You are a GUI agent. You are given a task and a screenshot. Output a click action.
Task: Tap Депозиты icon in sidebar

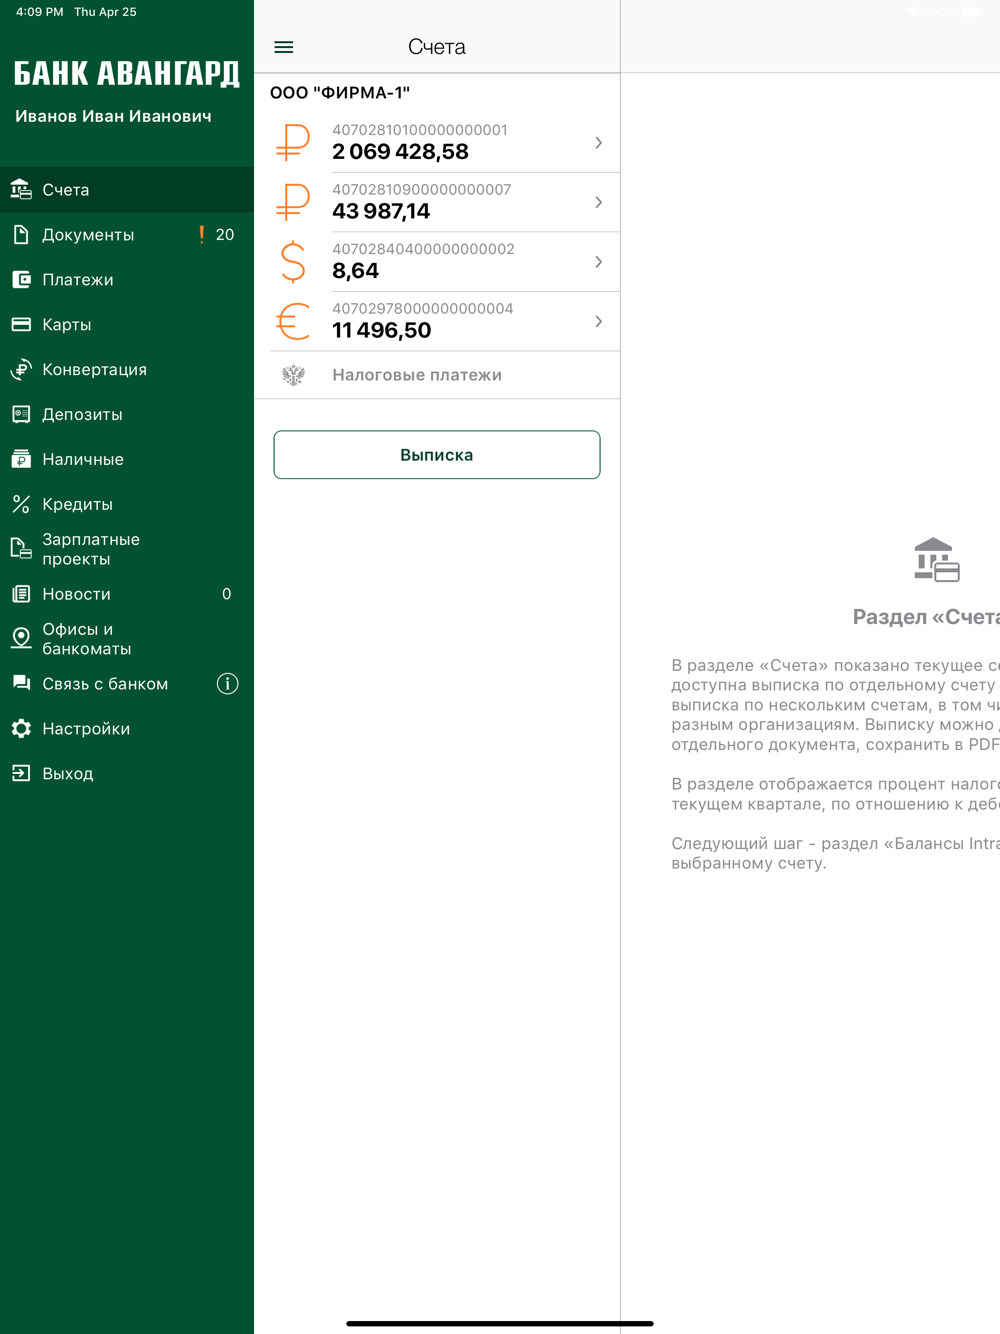[x=21, y=414]
